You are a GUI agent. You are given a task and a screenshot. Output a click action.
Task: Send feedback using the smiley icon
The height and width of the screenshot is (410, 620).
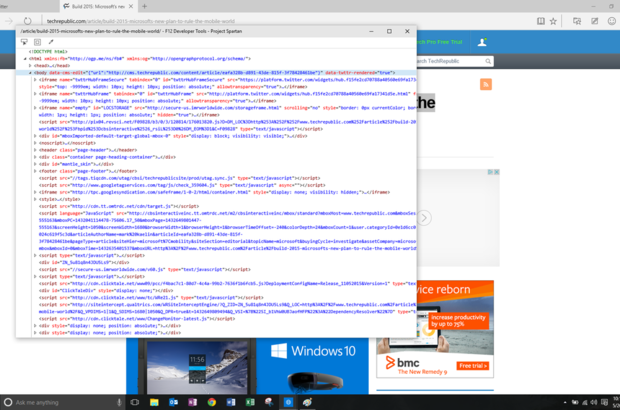pos(612,21)
